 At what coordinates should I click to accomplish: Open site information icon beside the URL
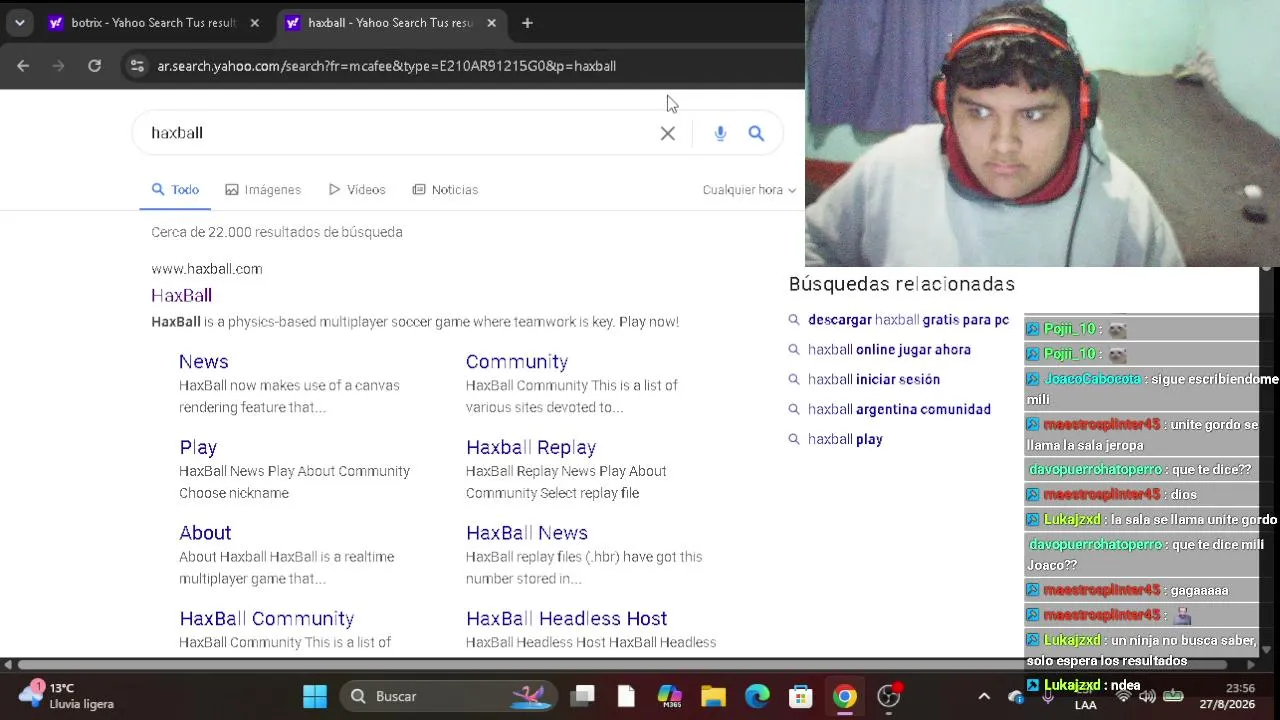(137, 66)
